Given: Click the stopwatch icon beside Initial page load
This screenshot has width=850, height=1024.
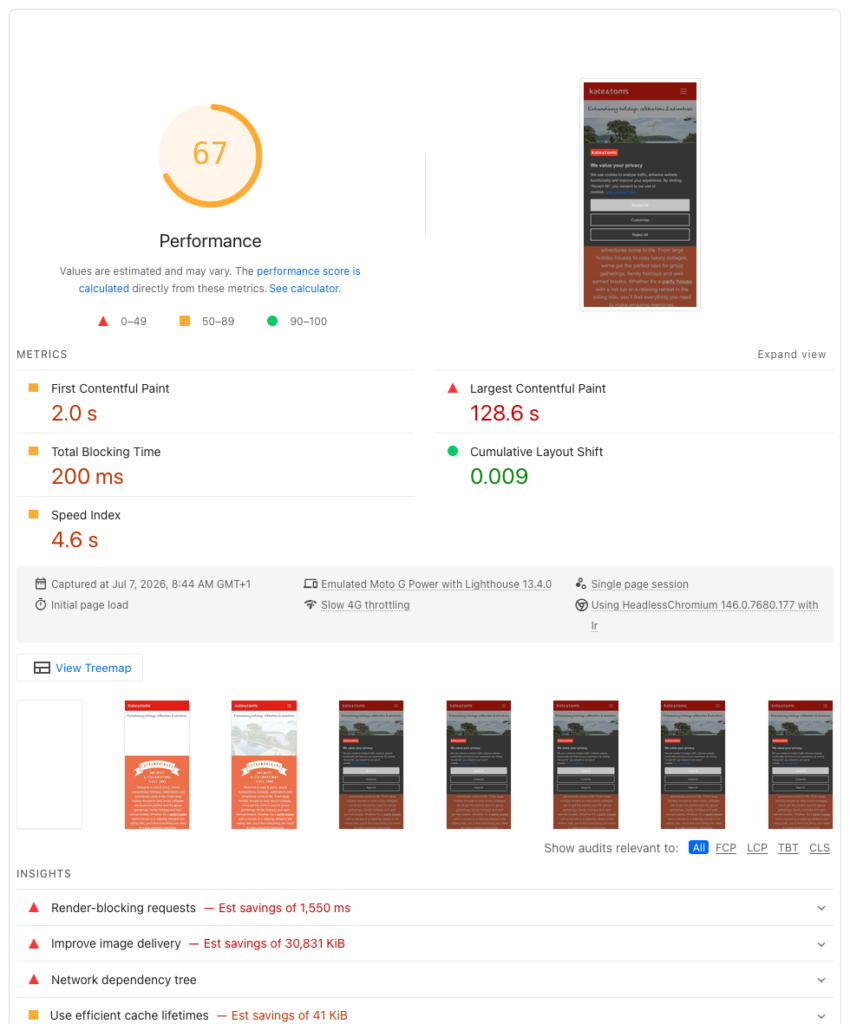Looking at the screenshot, I should [x=40, y=604].
